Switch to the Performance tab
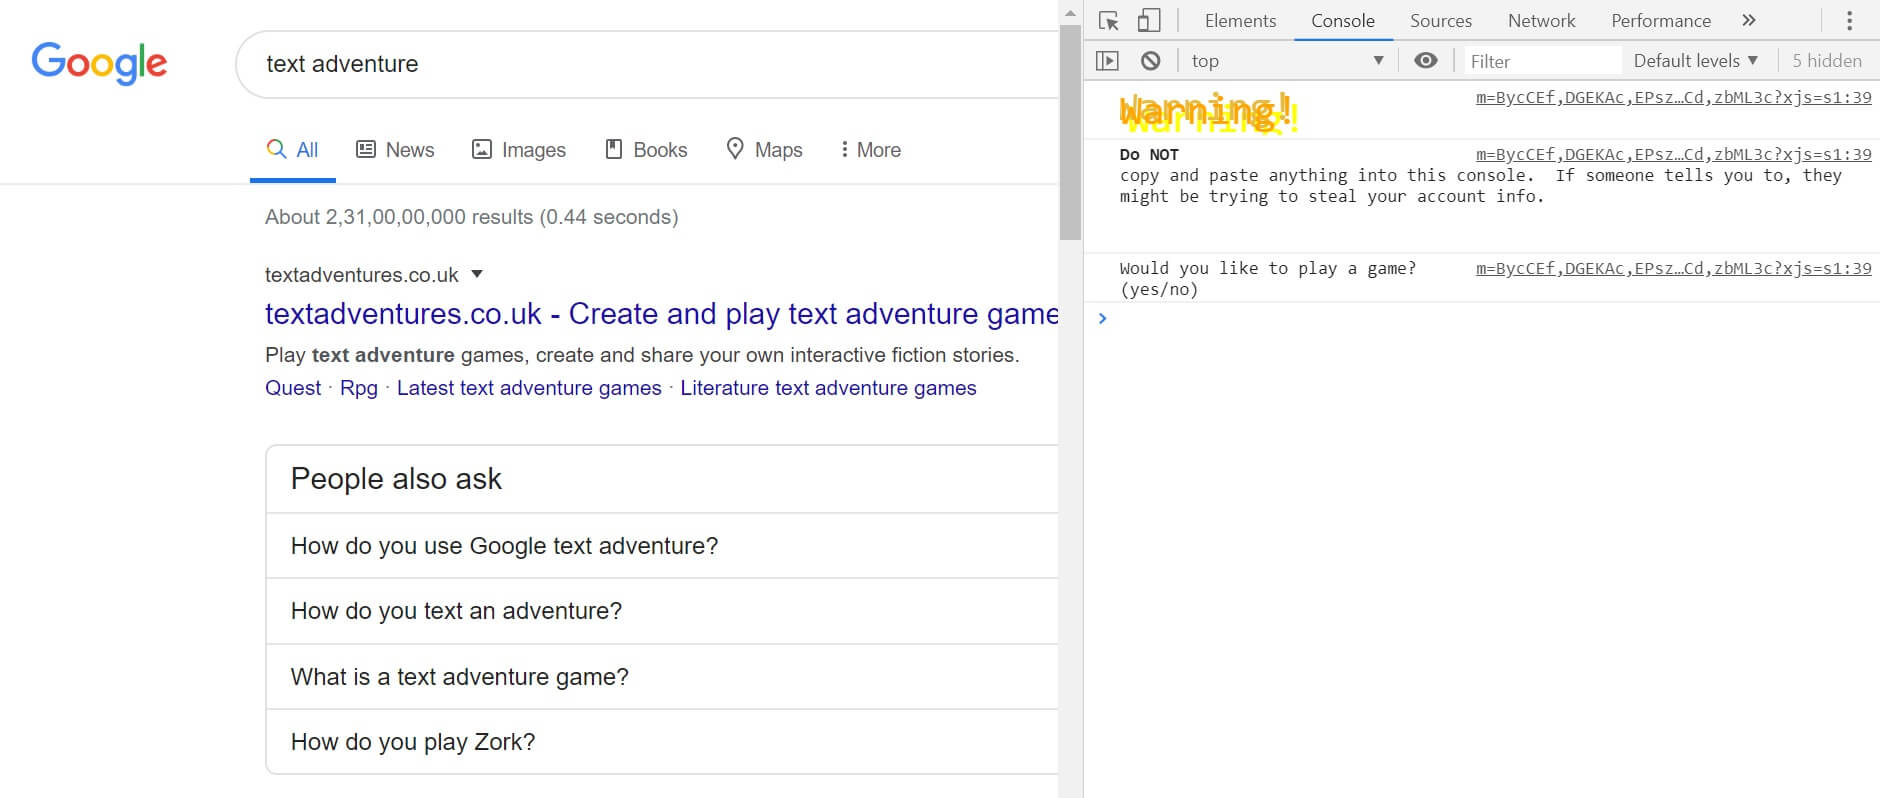1880x798 pixels. (x=1661, y=21)
